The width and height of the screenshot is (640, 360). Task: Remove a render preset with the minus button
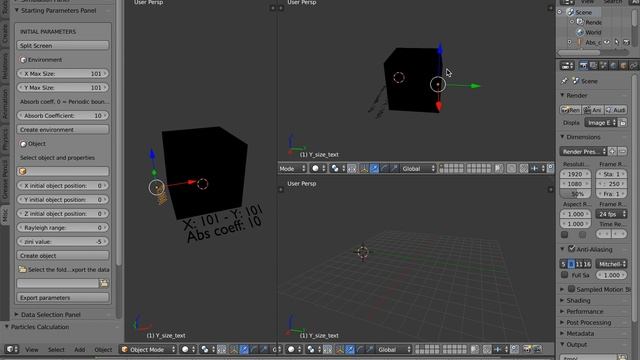[622, 151]
